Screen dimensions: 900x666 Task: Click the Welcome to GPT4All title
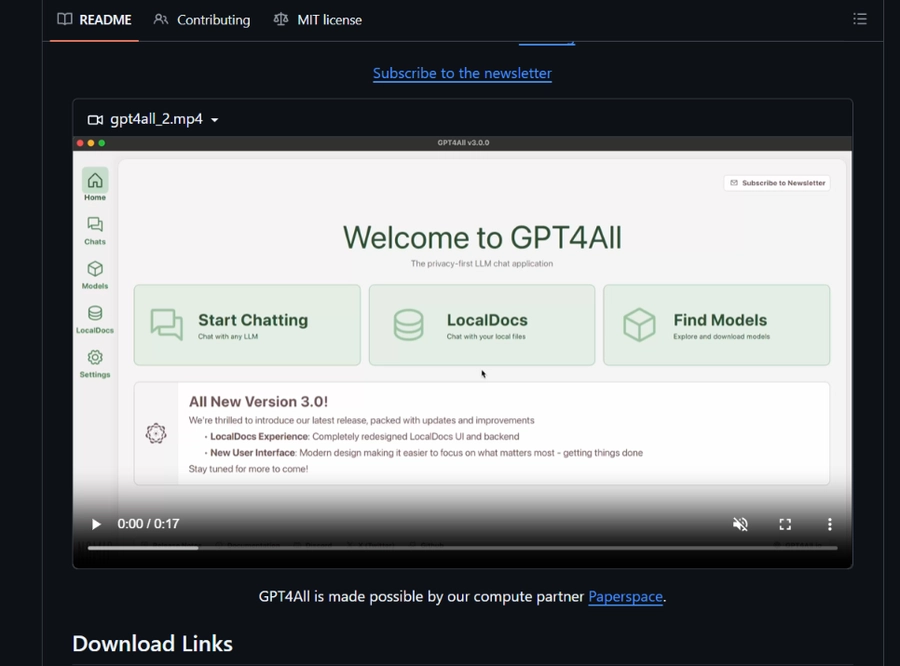pos(482,238)
